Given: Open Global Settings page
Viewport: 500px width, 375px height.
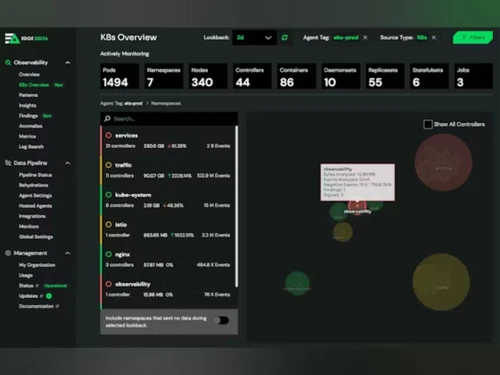Looking at the screenshot, I should tap(36, 237).
